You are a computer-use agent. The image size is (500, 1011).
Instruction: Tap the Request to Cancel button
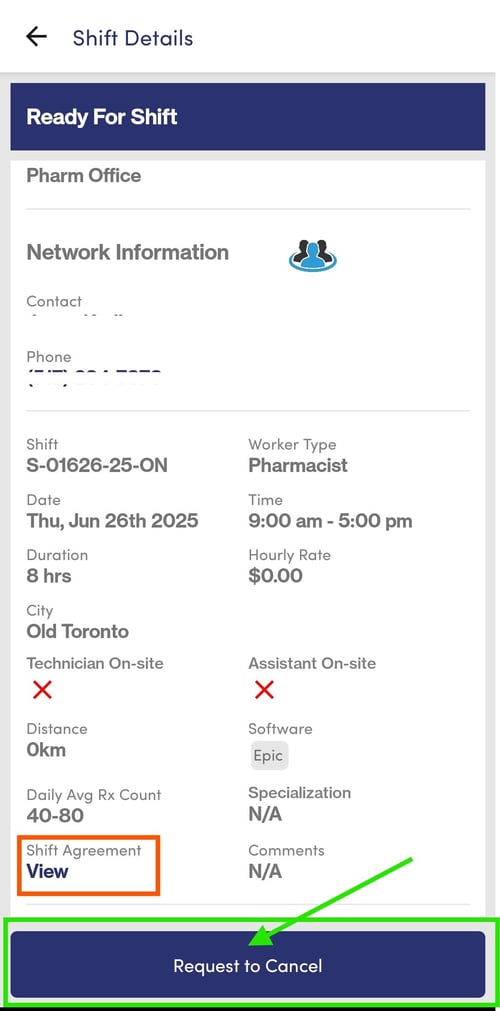tap(248, 965)
